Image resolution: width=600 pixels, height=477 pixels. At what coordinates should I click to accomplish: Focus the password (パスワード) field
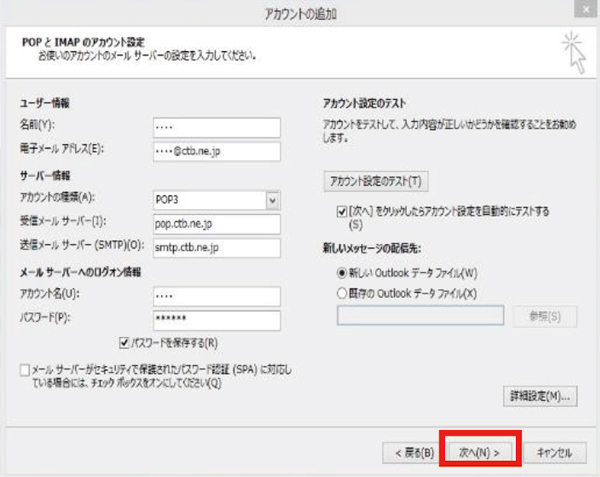tap(217, 319)
